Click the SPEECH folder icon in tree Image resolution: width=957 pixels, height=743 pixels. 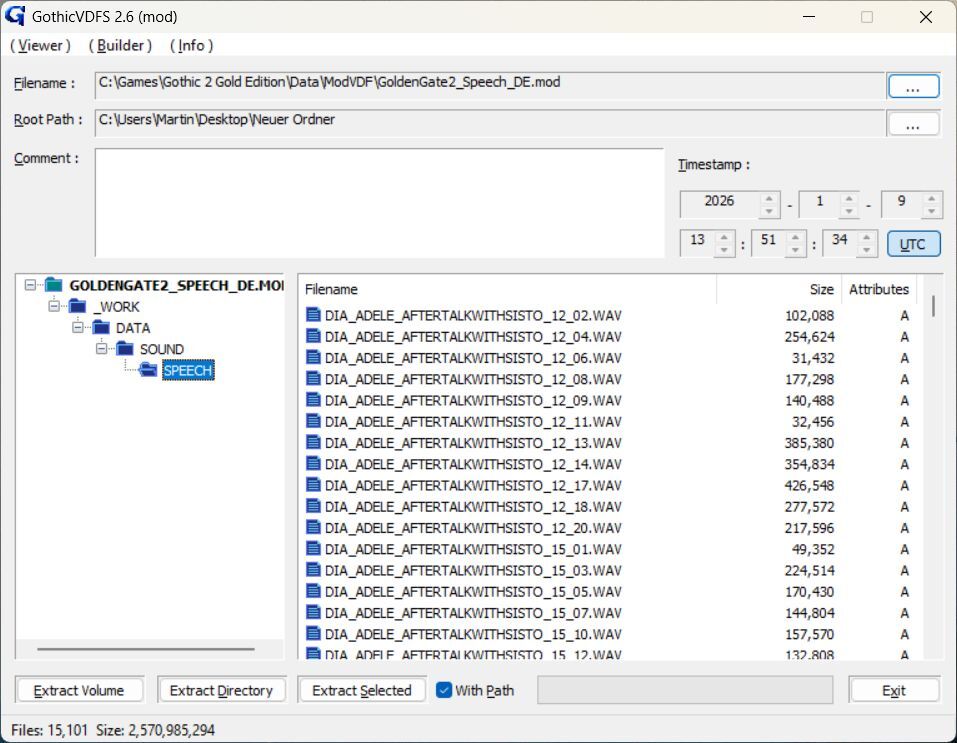tap(148, 371)
